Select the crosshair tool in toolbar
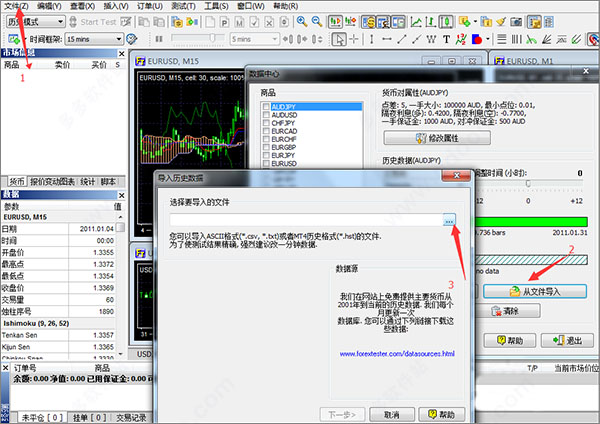 (357, 38)
